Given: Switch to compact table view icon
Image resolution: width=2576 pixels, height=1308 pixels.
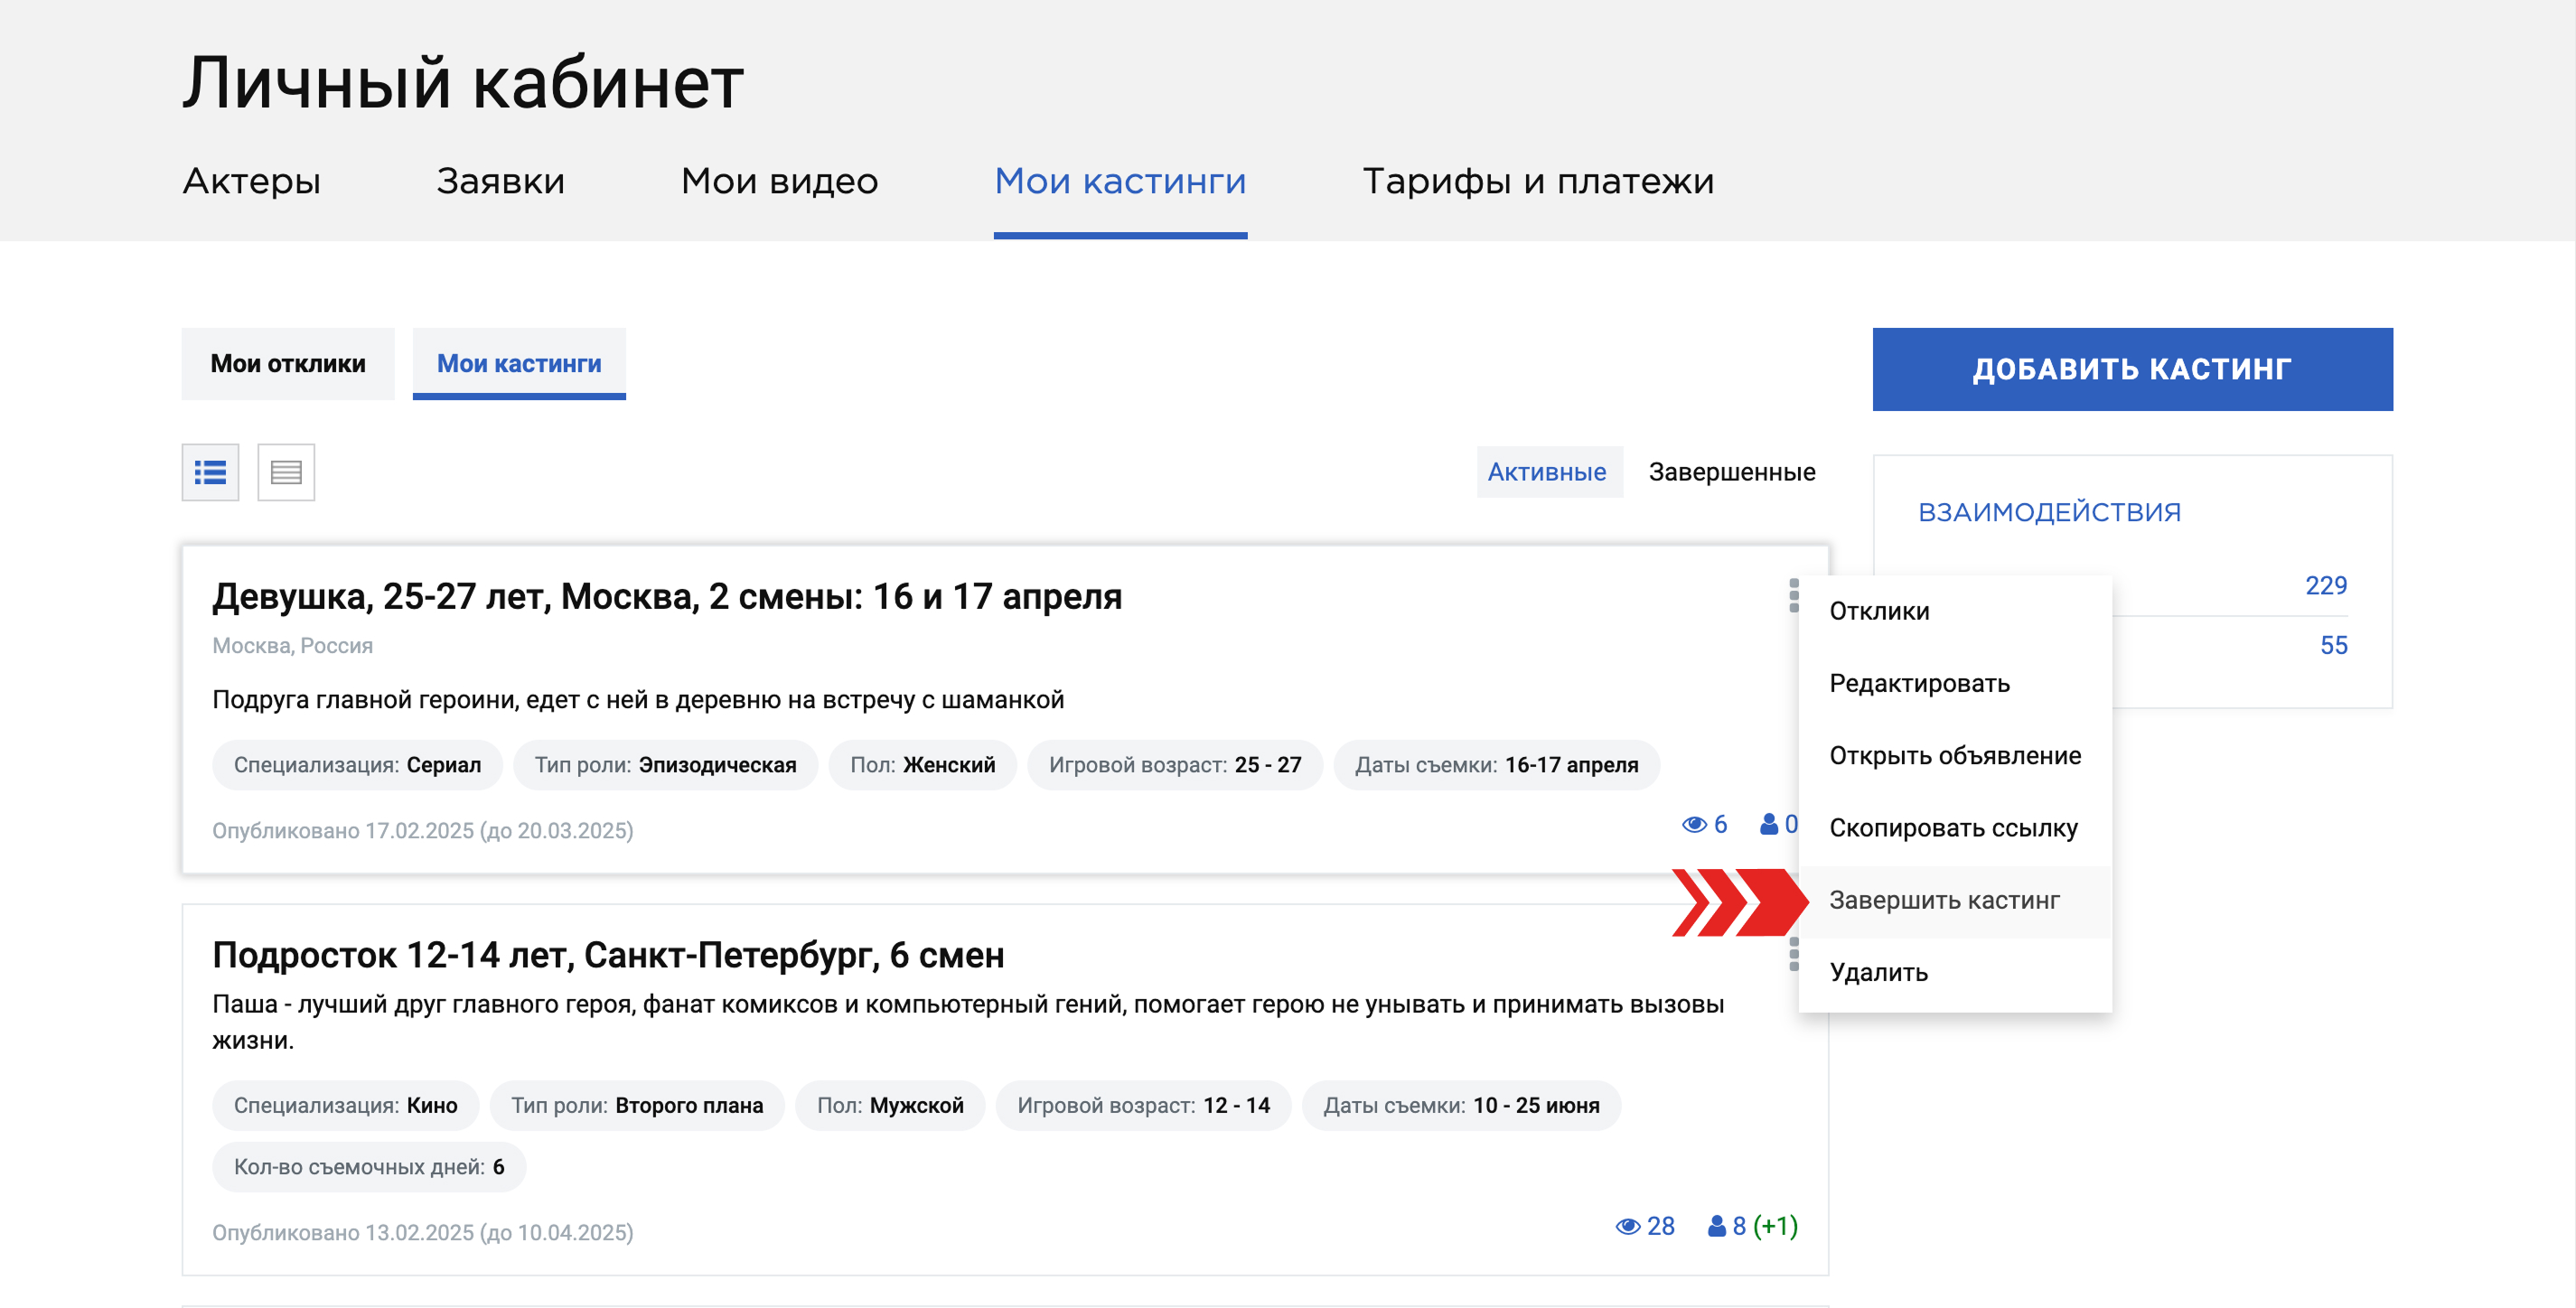Looking at the screenshot, I should [x=286, y=472].
